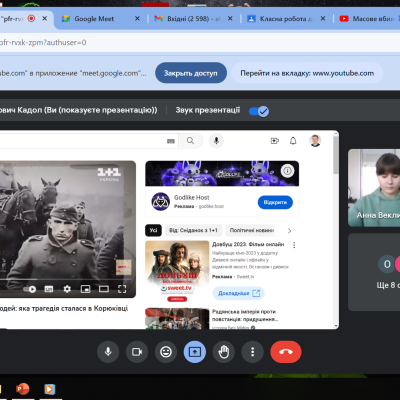Open more options three-dot menu in Meet
Screen dimensions: 400x400
253,352
